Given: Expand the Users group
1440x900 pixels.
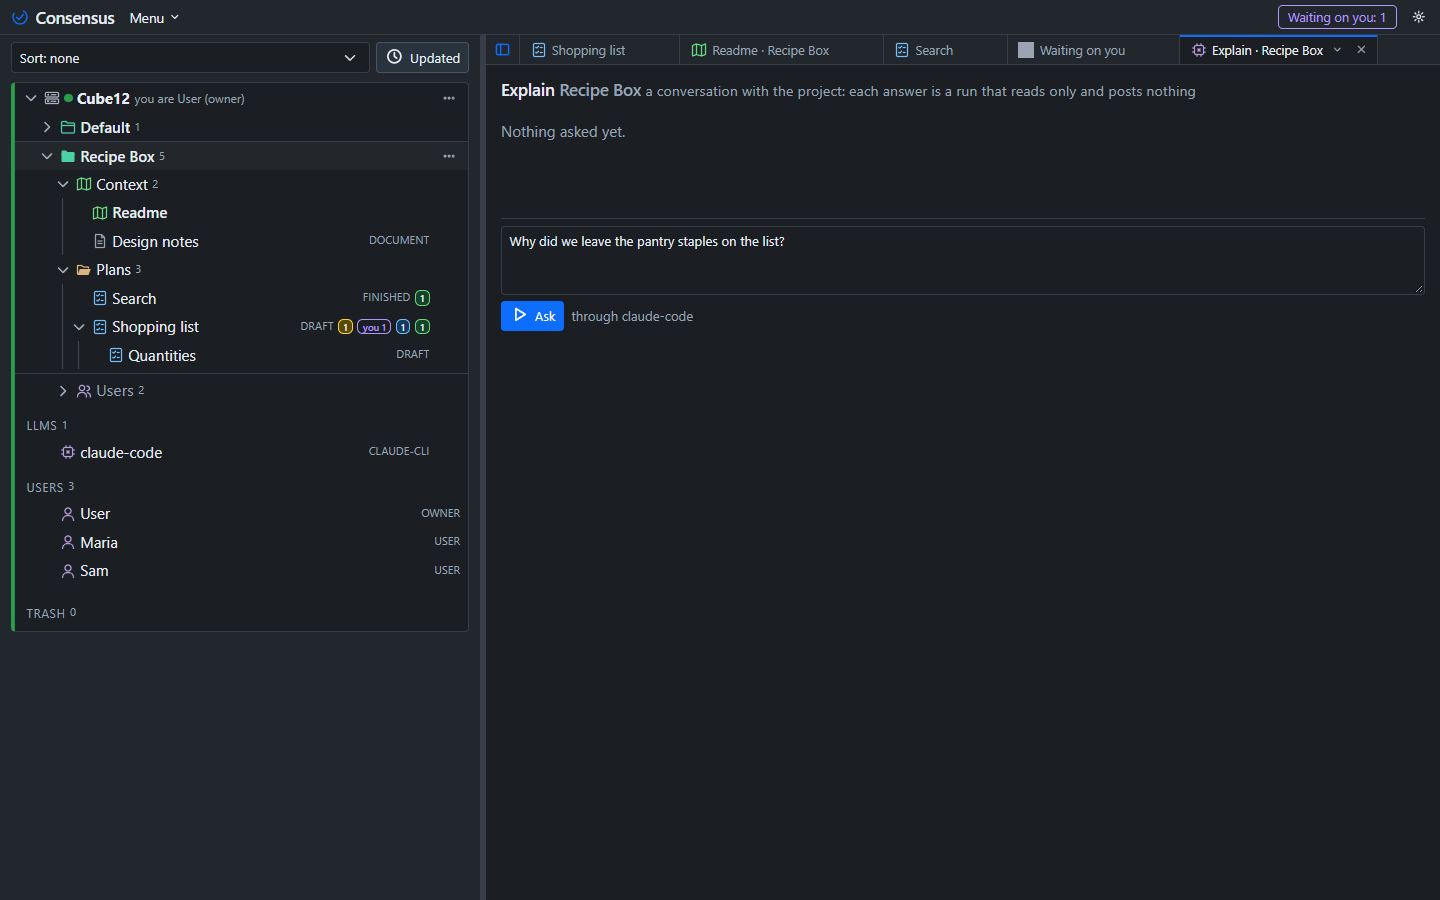Looking at the screenshot, I should (63, 391).
